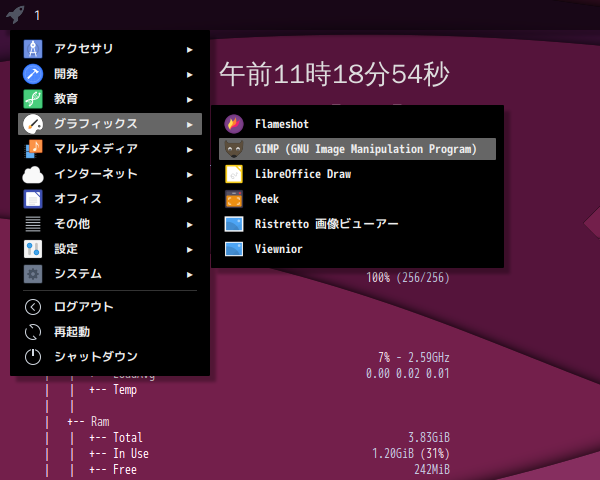The image size is (600, 480).
Task: Launch Flameshot from the graphics submenu
Action: pos(357,124)
